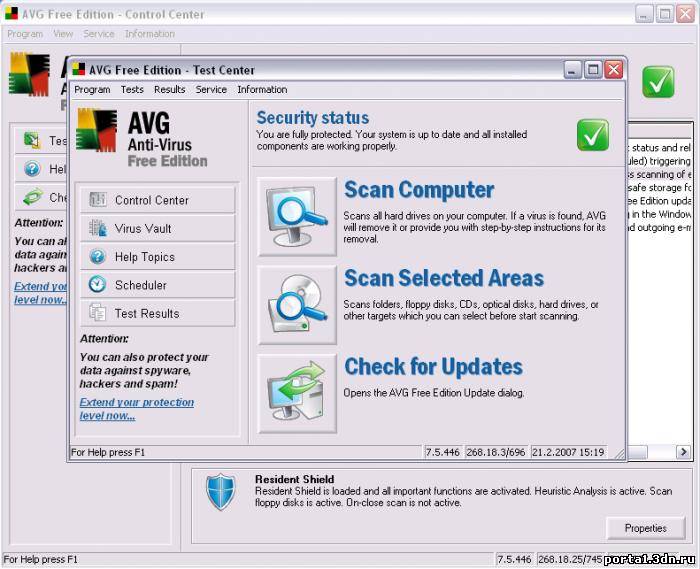Click the Resident Shield title text
The width and height of the screenshot is (700, 569).
click(x=294, y=479)
